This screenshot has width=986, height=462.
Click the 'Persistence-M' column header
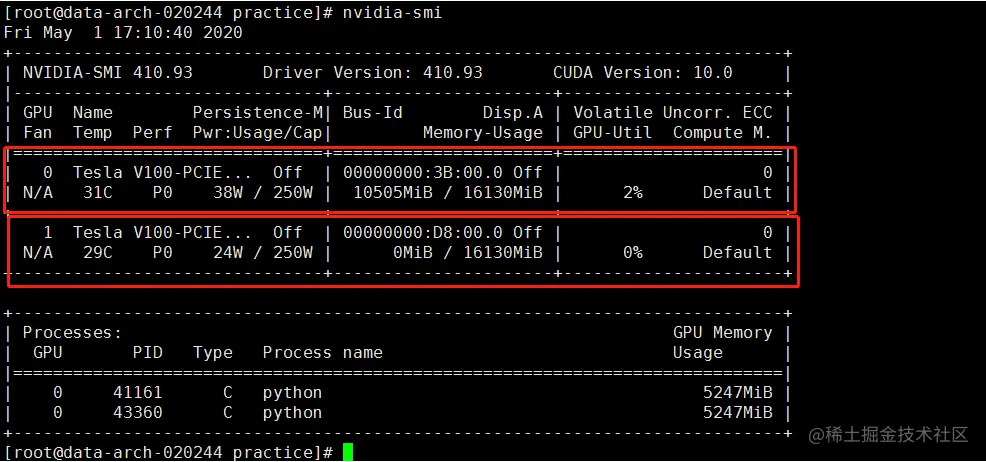click(x=257, y=113)
